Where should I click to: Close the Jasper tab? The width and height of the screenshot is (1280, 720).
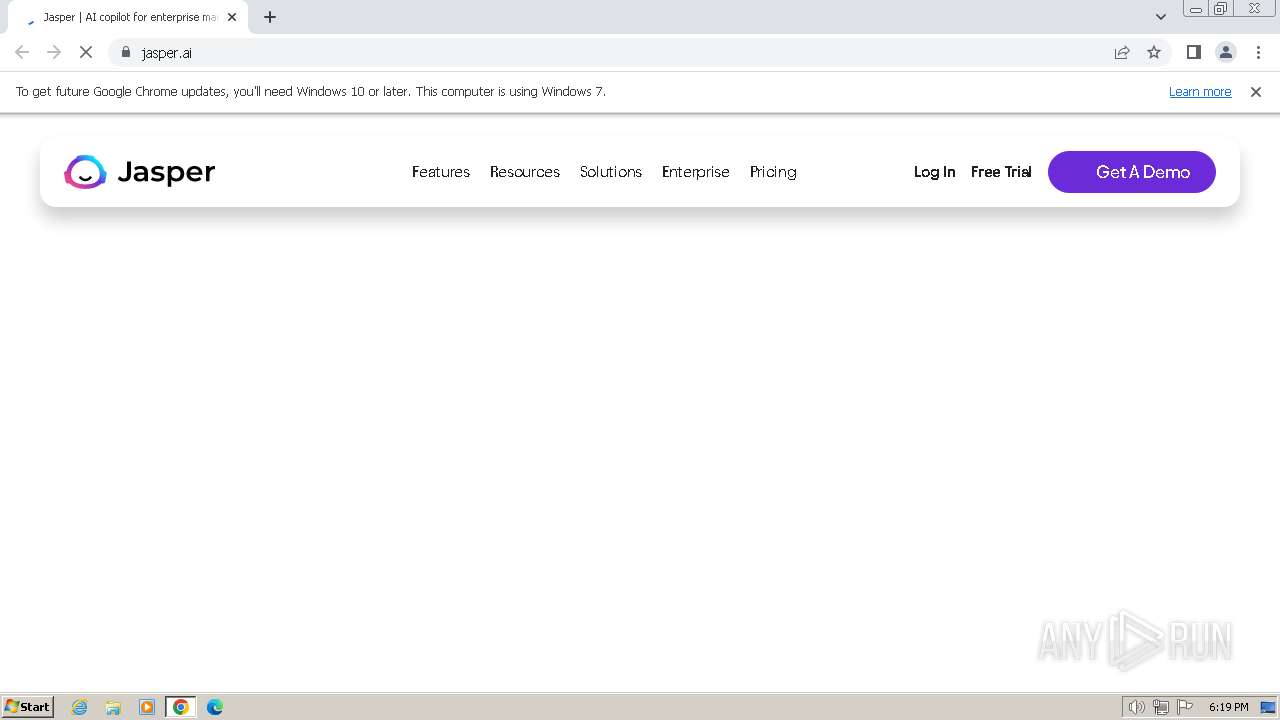[x=232, y=17]
